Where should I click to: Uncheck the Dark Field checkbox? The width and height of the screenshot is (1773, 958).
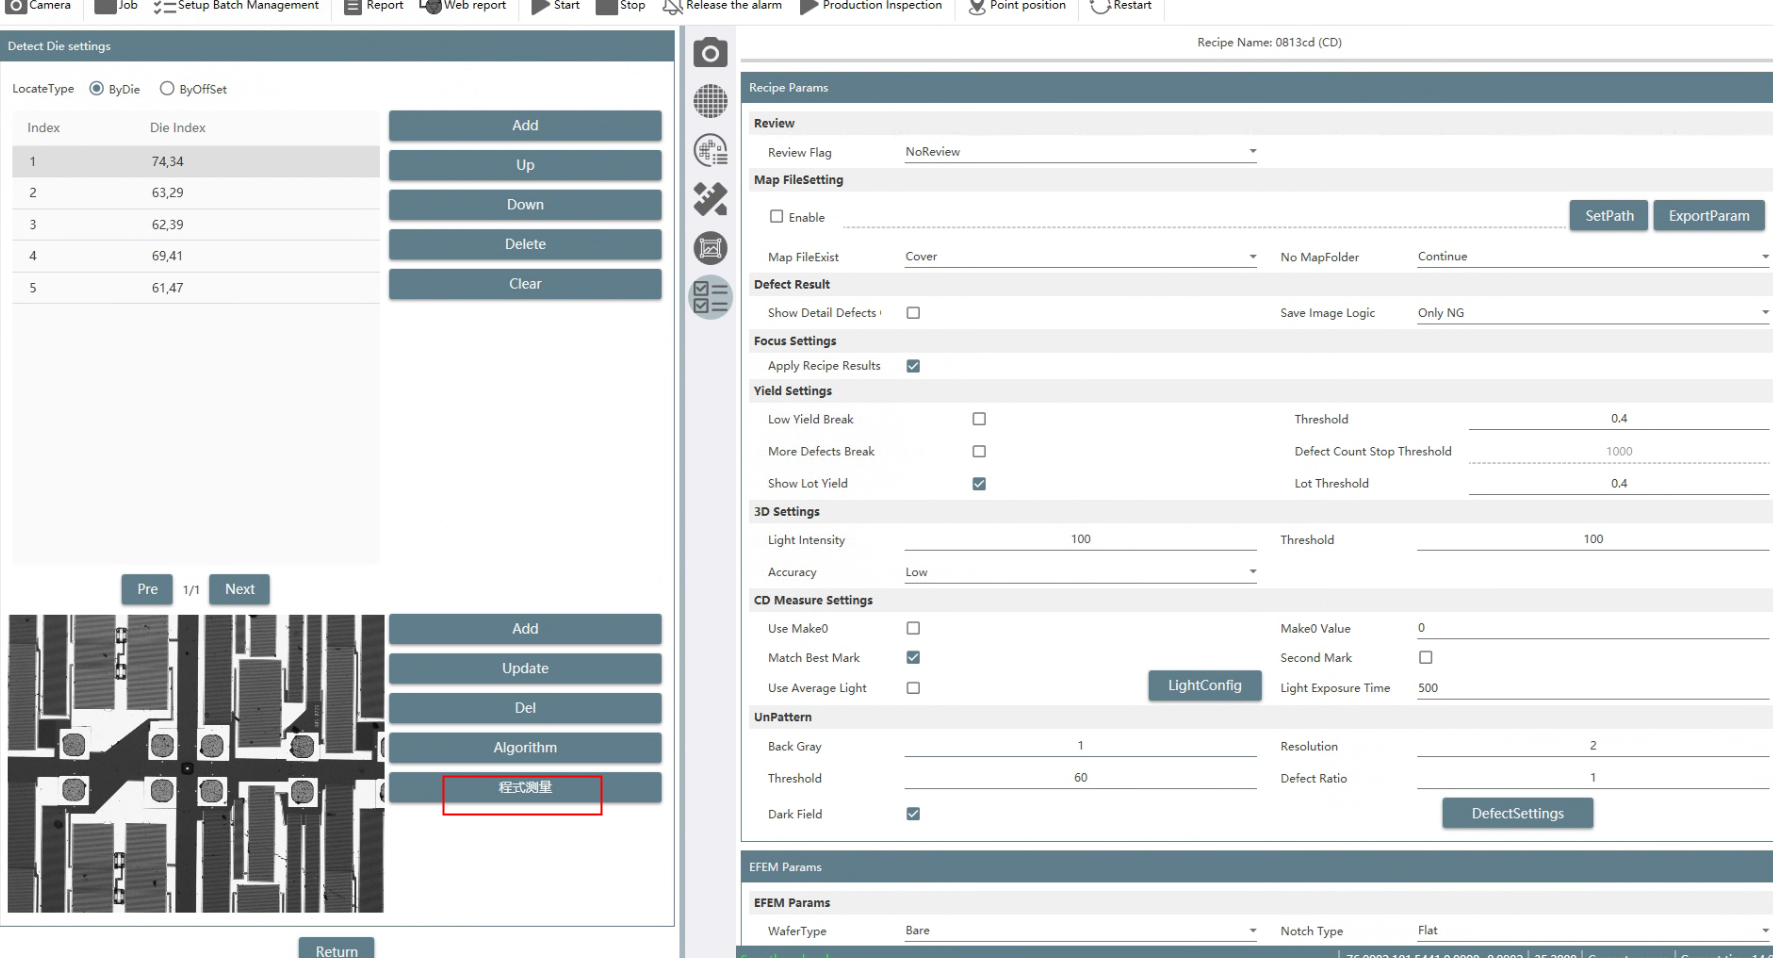[x=913, y=814]
